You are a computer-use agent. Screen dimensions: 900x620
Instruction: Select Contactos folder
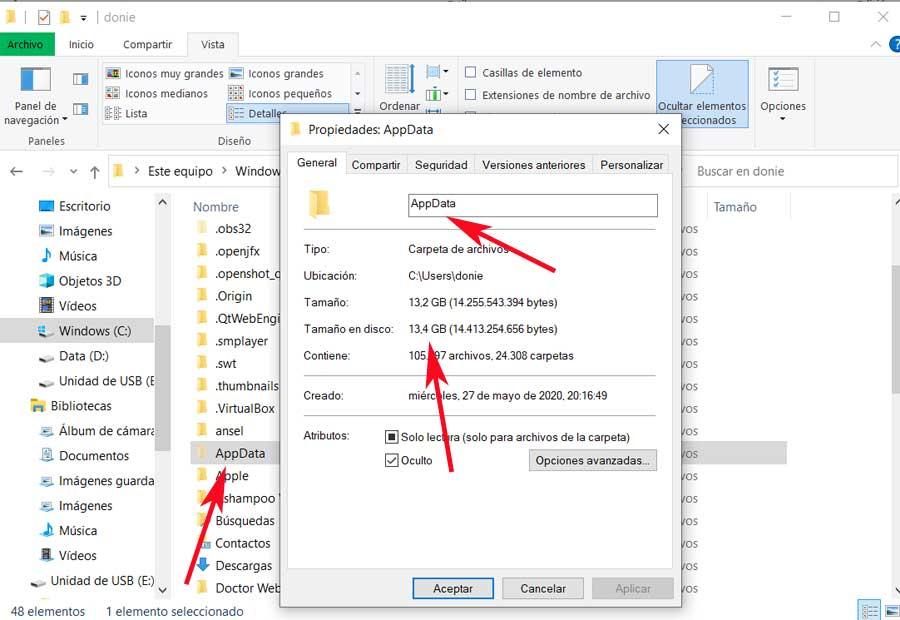coord(243,543)
